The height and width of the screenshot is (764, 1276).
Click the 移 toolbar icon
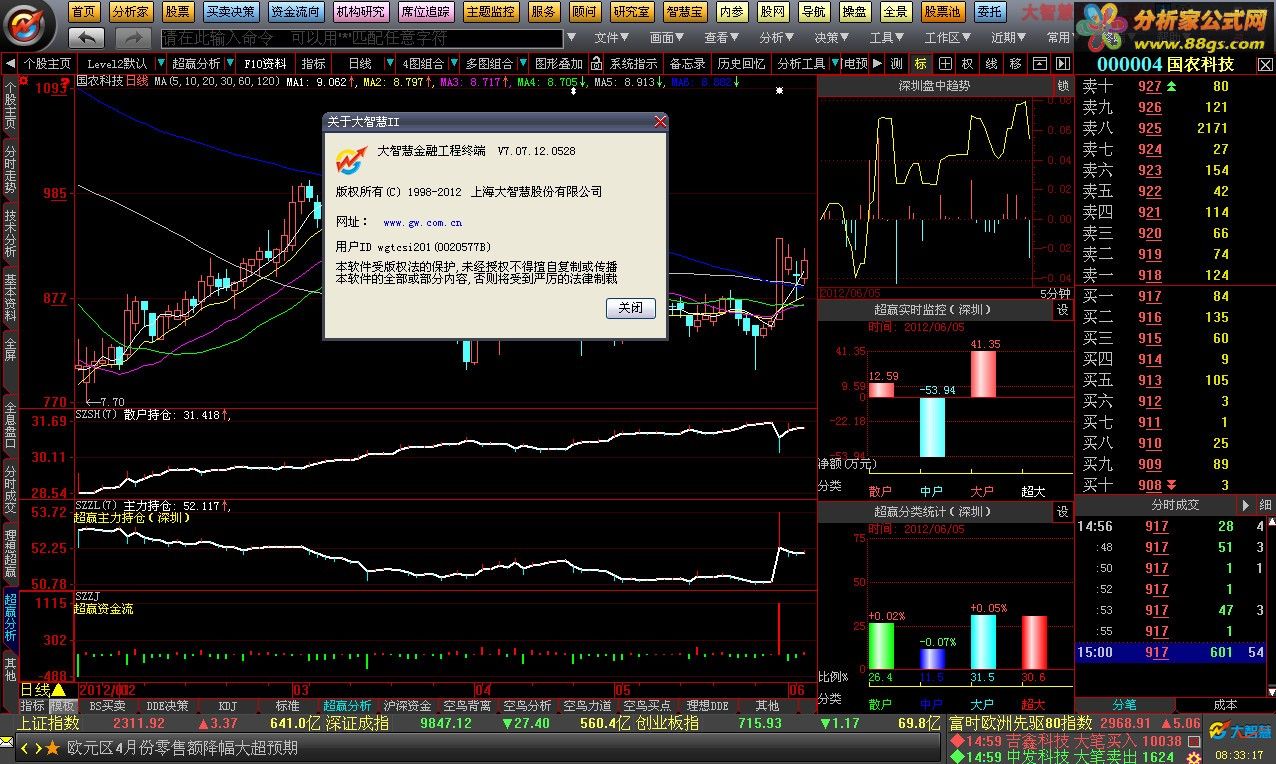click(1015, 63)
